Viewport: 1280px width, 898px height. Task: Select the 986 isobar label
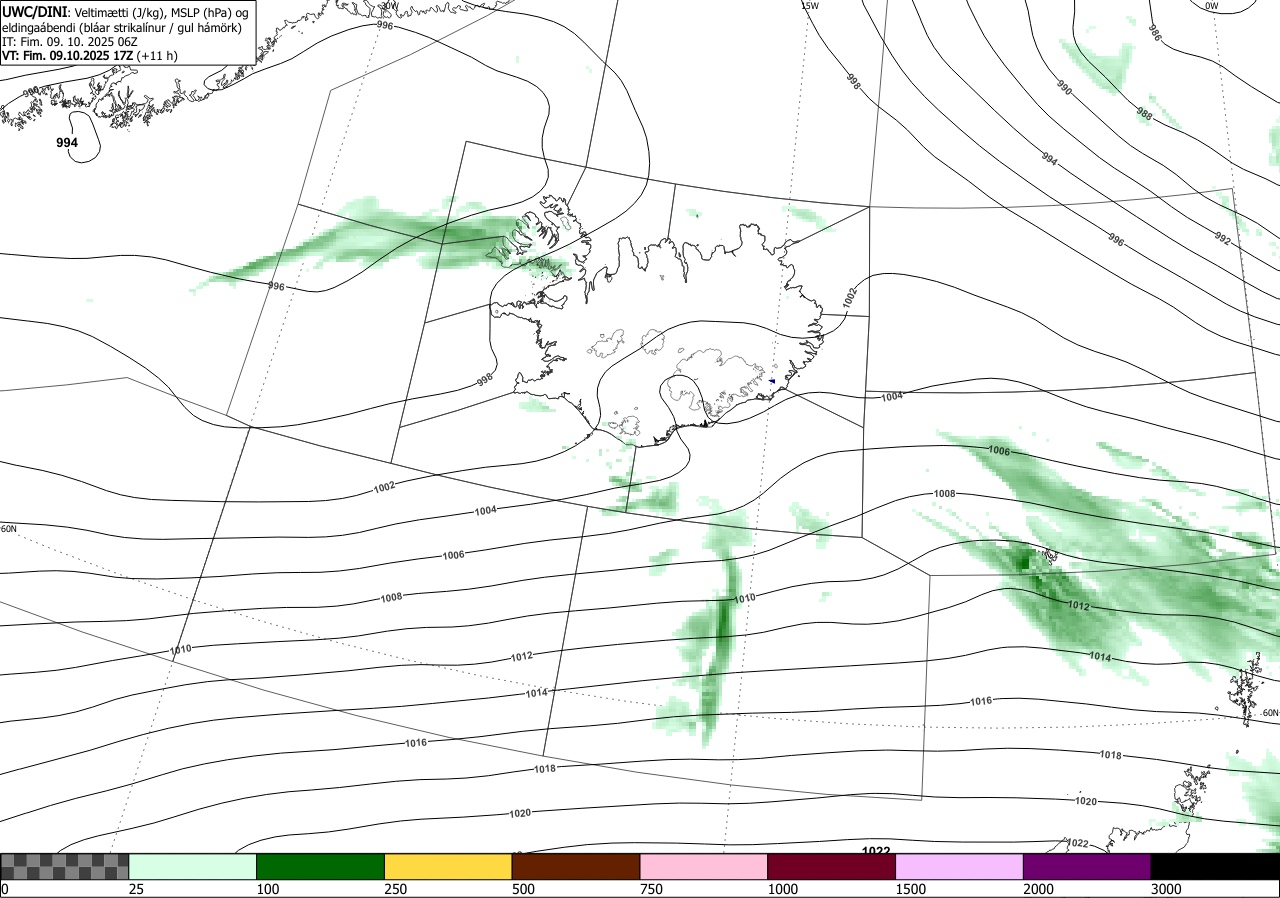tap(1155, 35)
